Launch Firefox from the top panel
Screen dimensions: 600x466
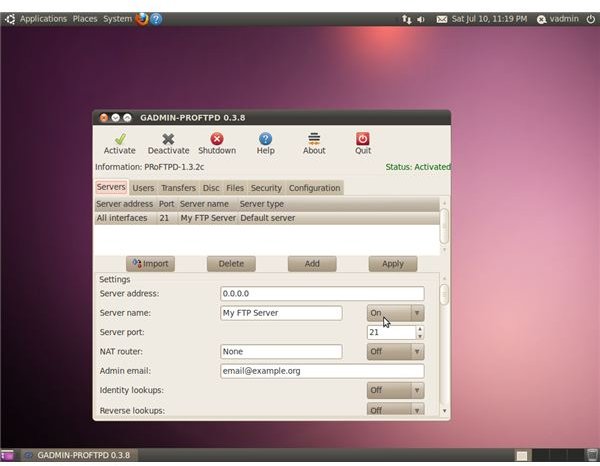(x=142, y=19)
